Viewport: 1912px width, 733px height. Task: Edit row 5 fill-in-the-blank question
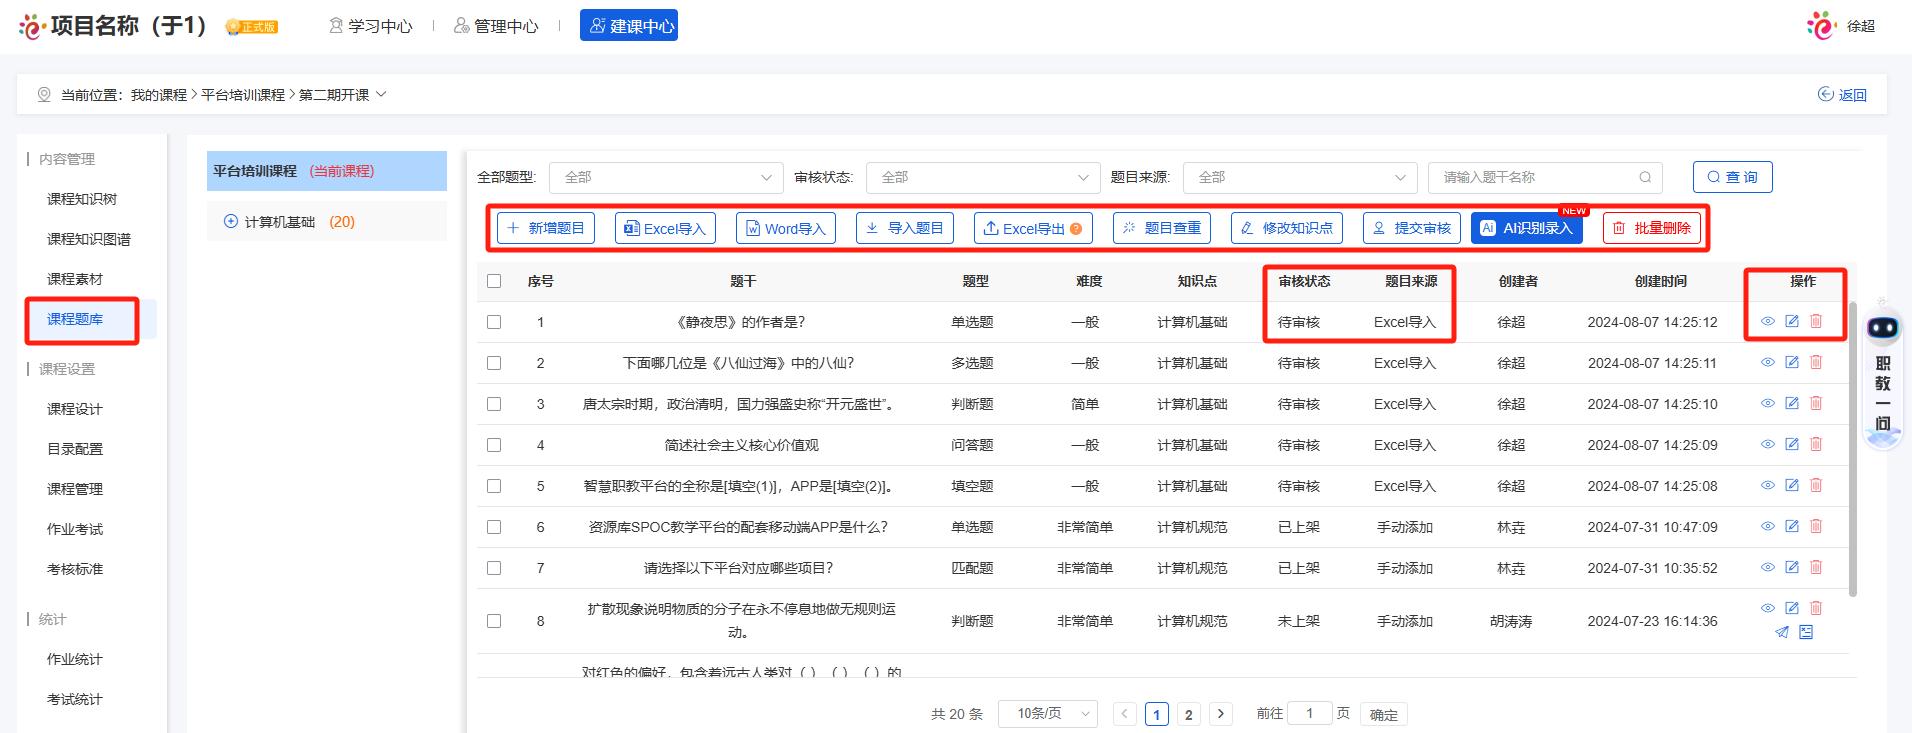(1792, 485)
